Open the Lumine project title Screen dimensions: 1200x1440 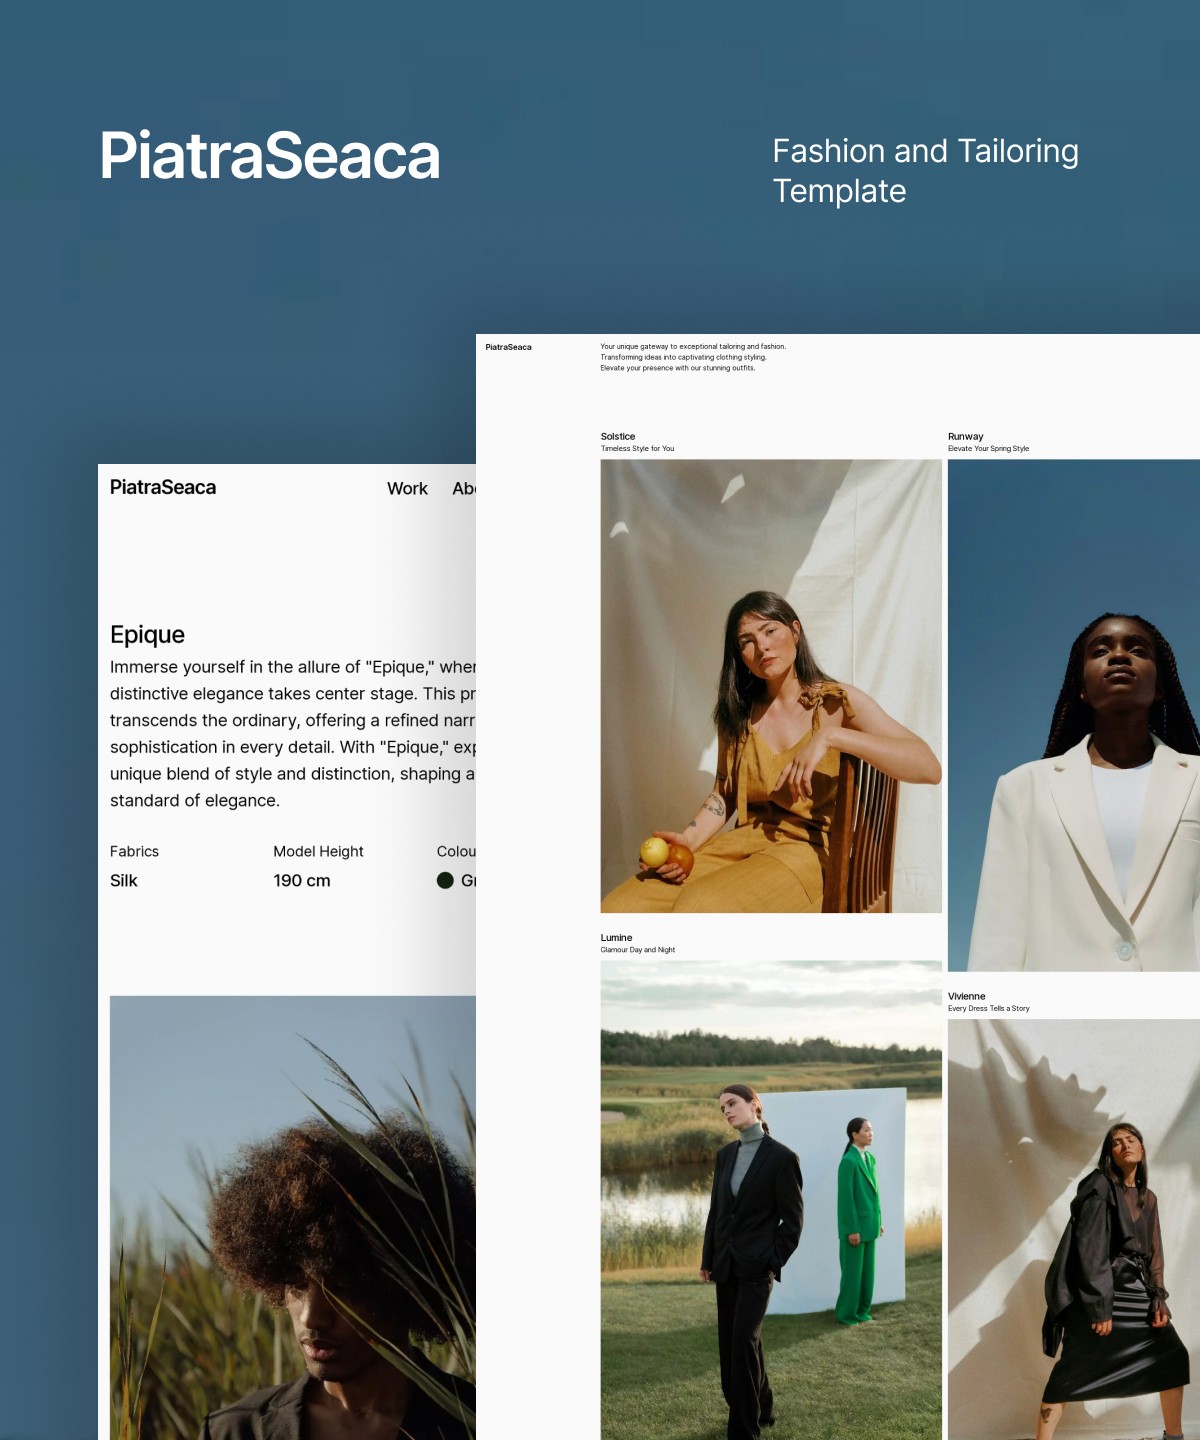[x=615, y=937]
